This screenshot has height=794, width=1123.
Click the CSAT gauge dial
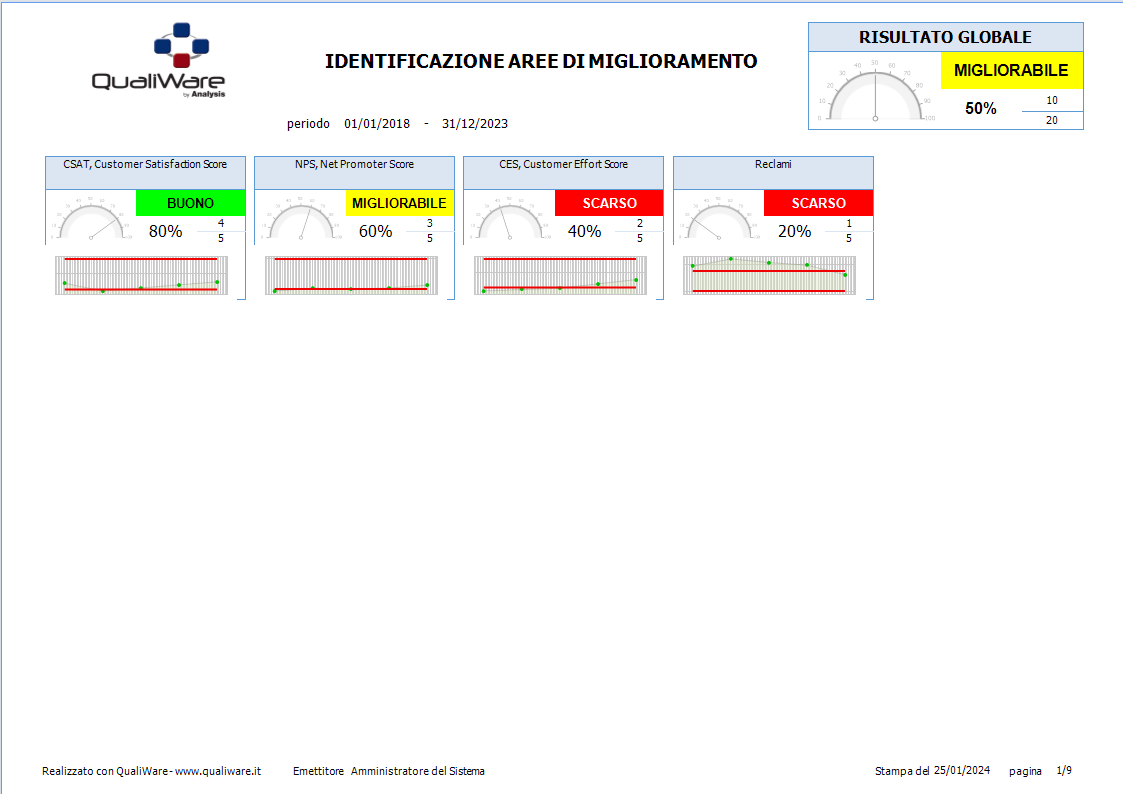point(90,222)
